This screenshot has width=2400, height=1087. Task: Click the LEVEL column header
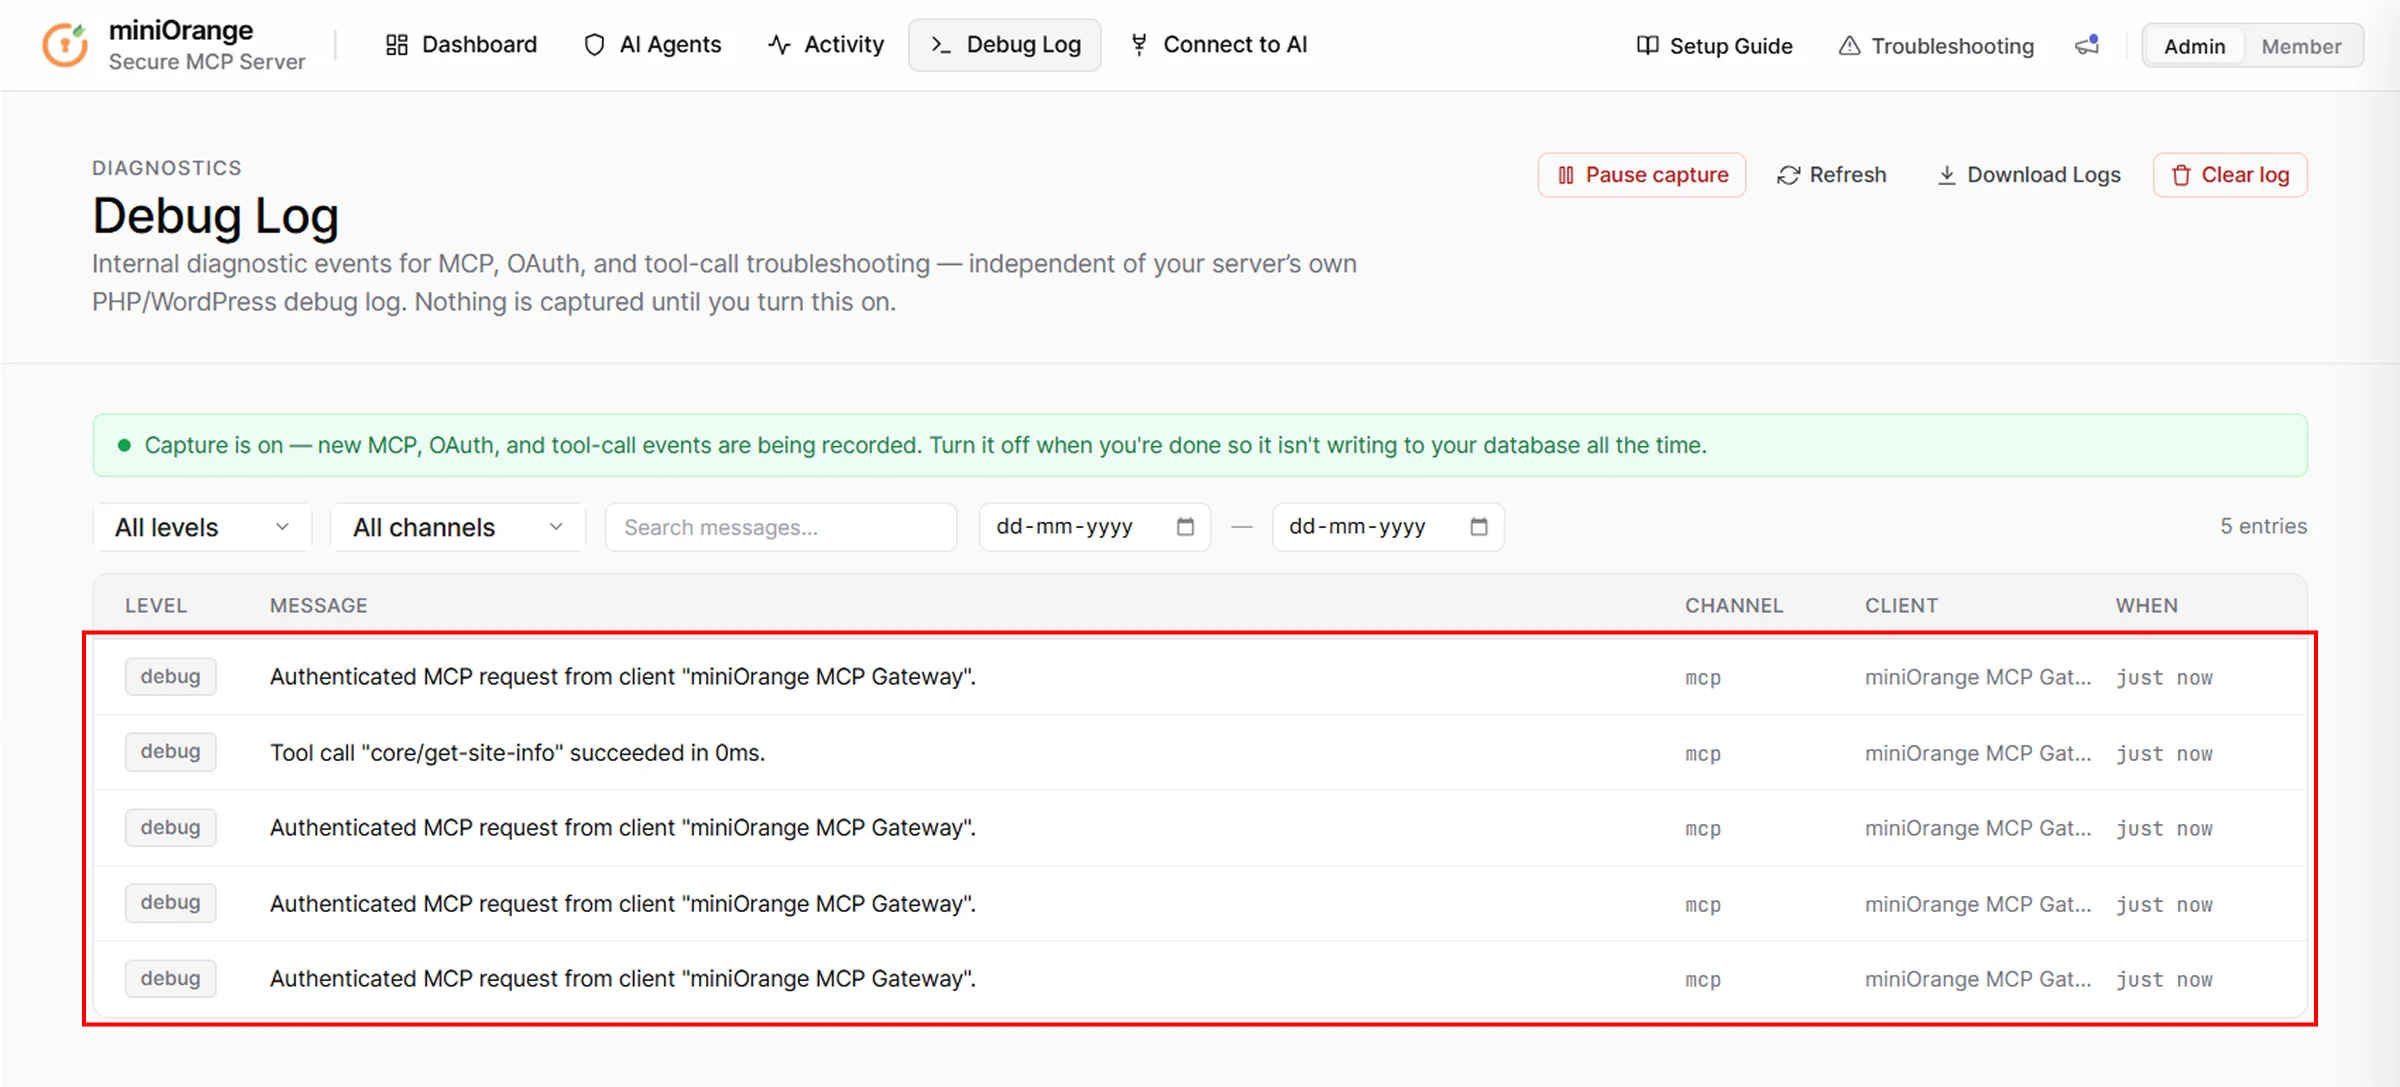(x=156, y=606)
